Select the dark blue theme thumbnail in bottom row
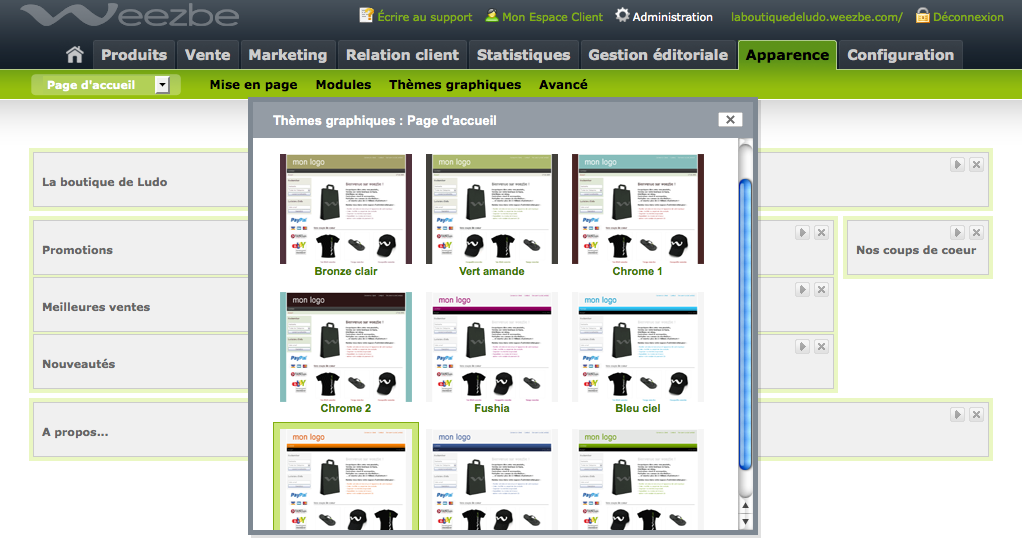This screenshot has width=1022, height=559. tap(491, 479)
